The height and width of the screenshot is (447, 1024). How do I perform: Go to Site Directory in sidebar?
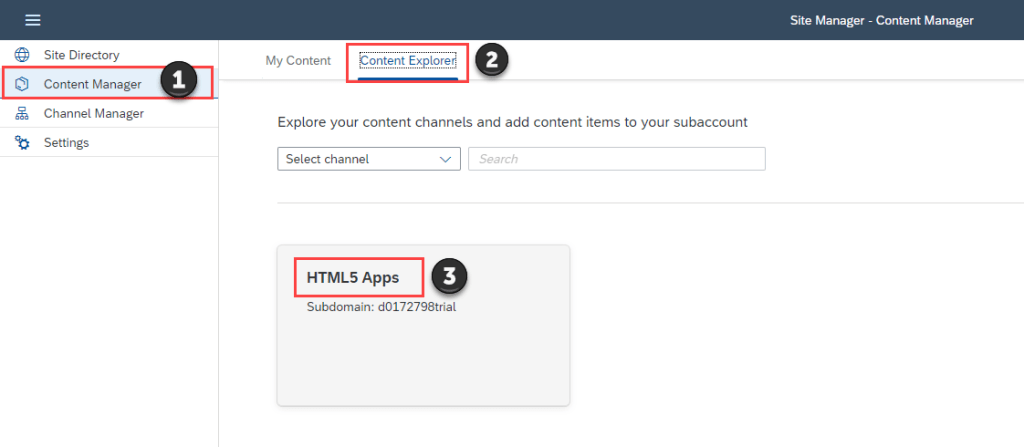pyautogui.click(x=81, y=55)
